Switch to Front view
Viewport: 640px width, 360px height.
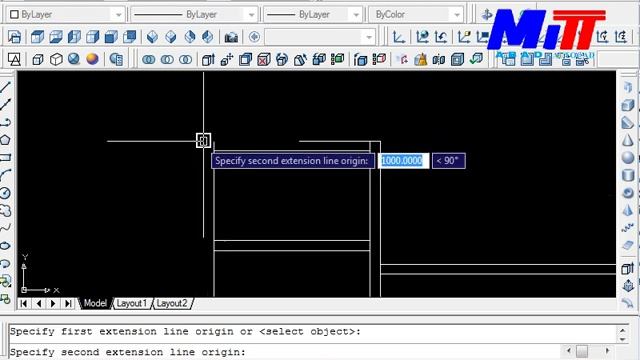click(x=111, y=37)
